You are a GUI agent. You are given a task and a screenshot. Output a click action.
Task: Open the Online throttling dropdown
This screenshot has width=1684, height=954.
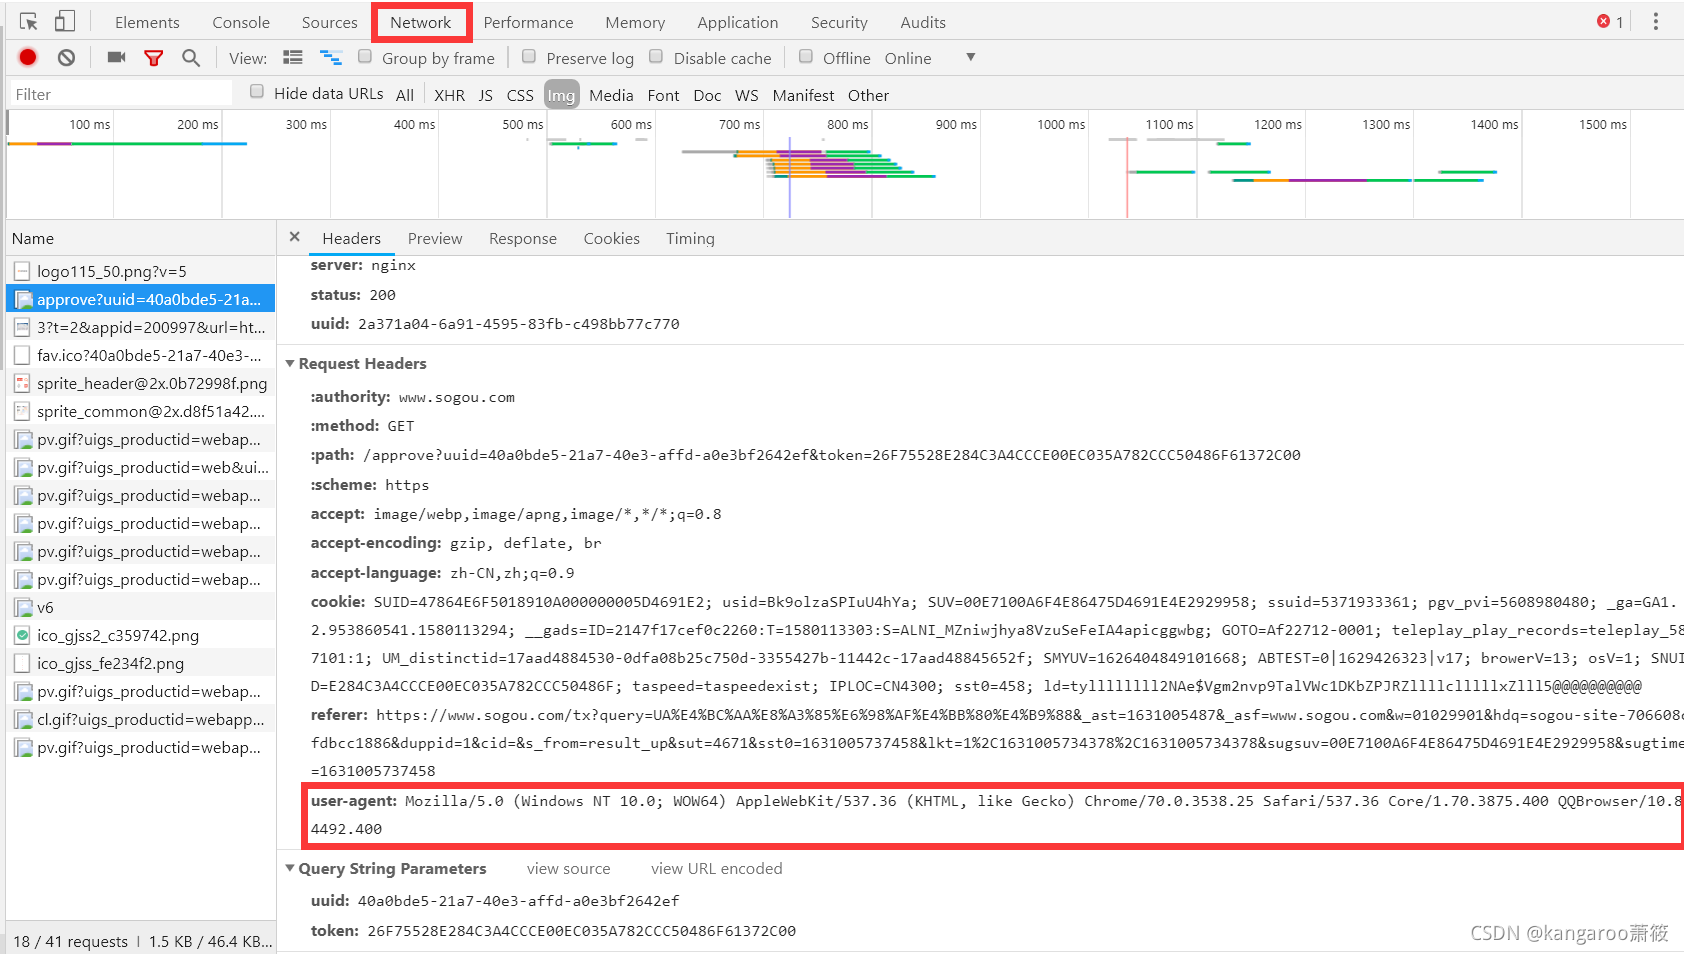click(x=929, y=58)
